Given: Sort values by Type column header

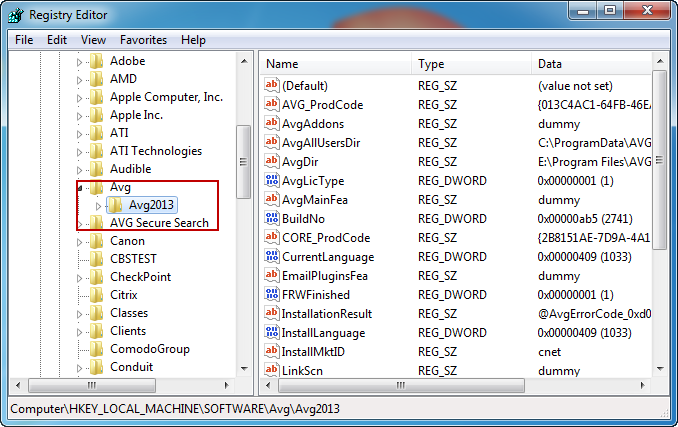Looking at the screenshot, I should [471, 64].
